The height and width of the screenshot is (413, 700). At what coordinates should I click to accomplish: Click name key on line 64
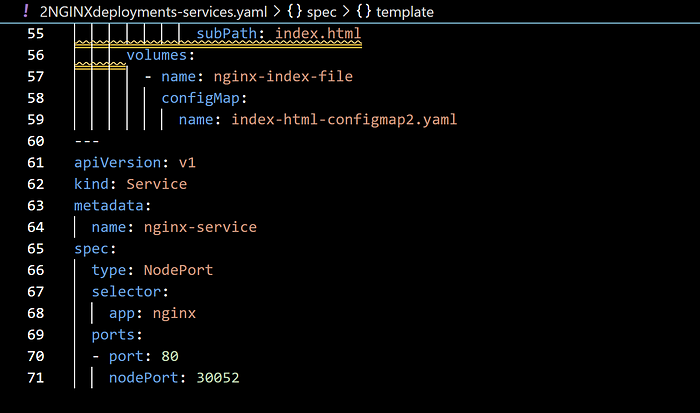coord(109,227)
